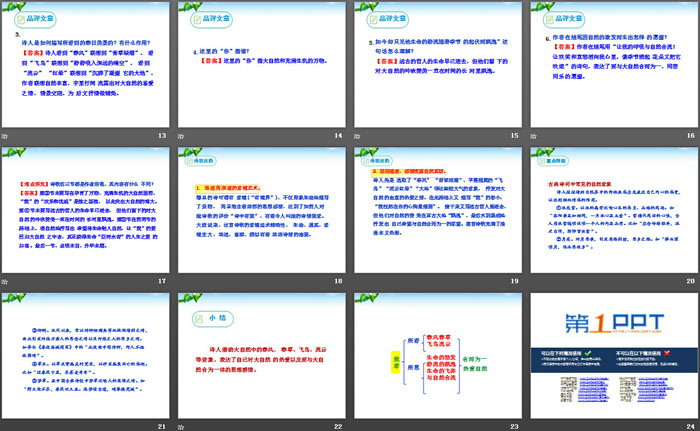
Task: Select slide 20 thumbnail with red title text
Action: pos(614,210)
